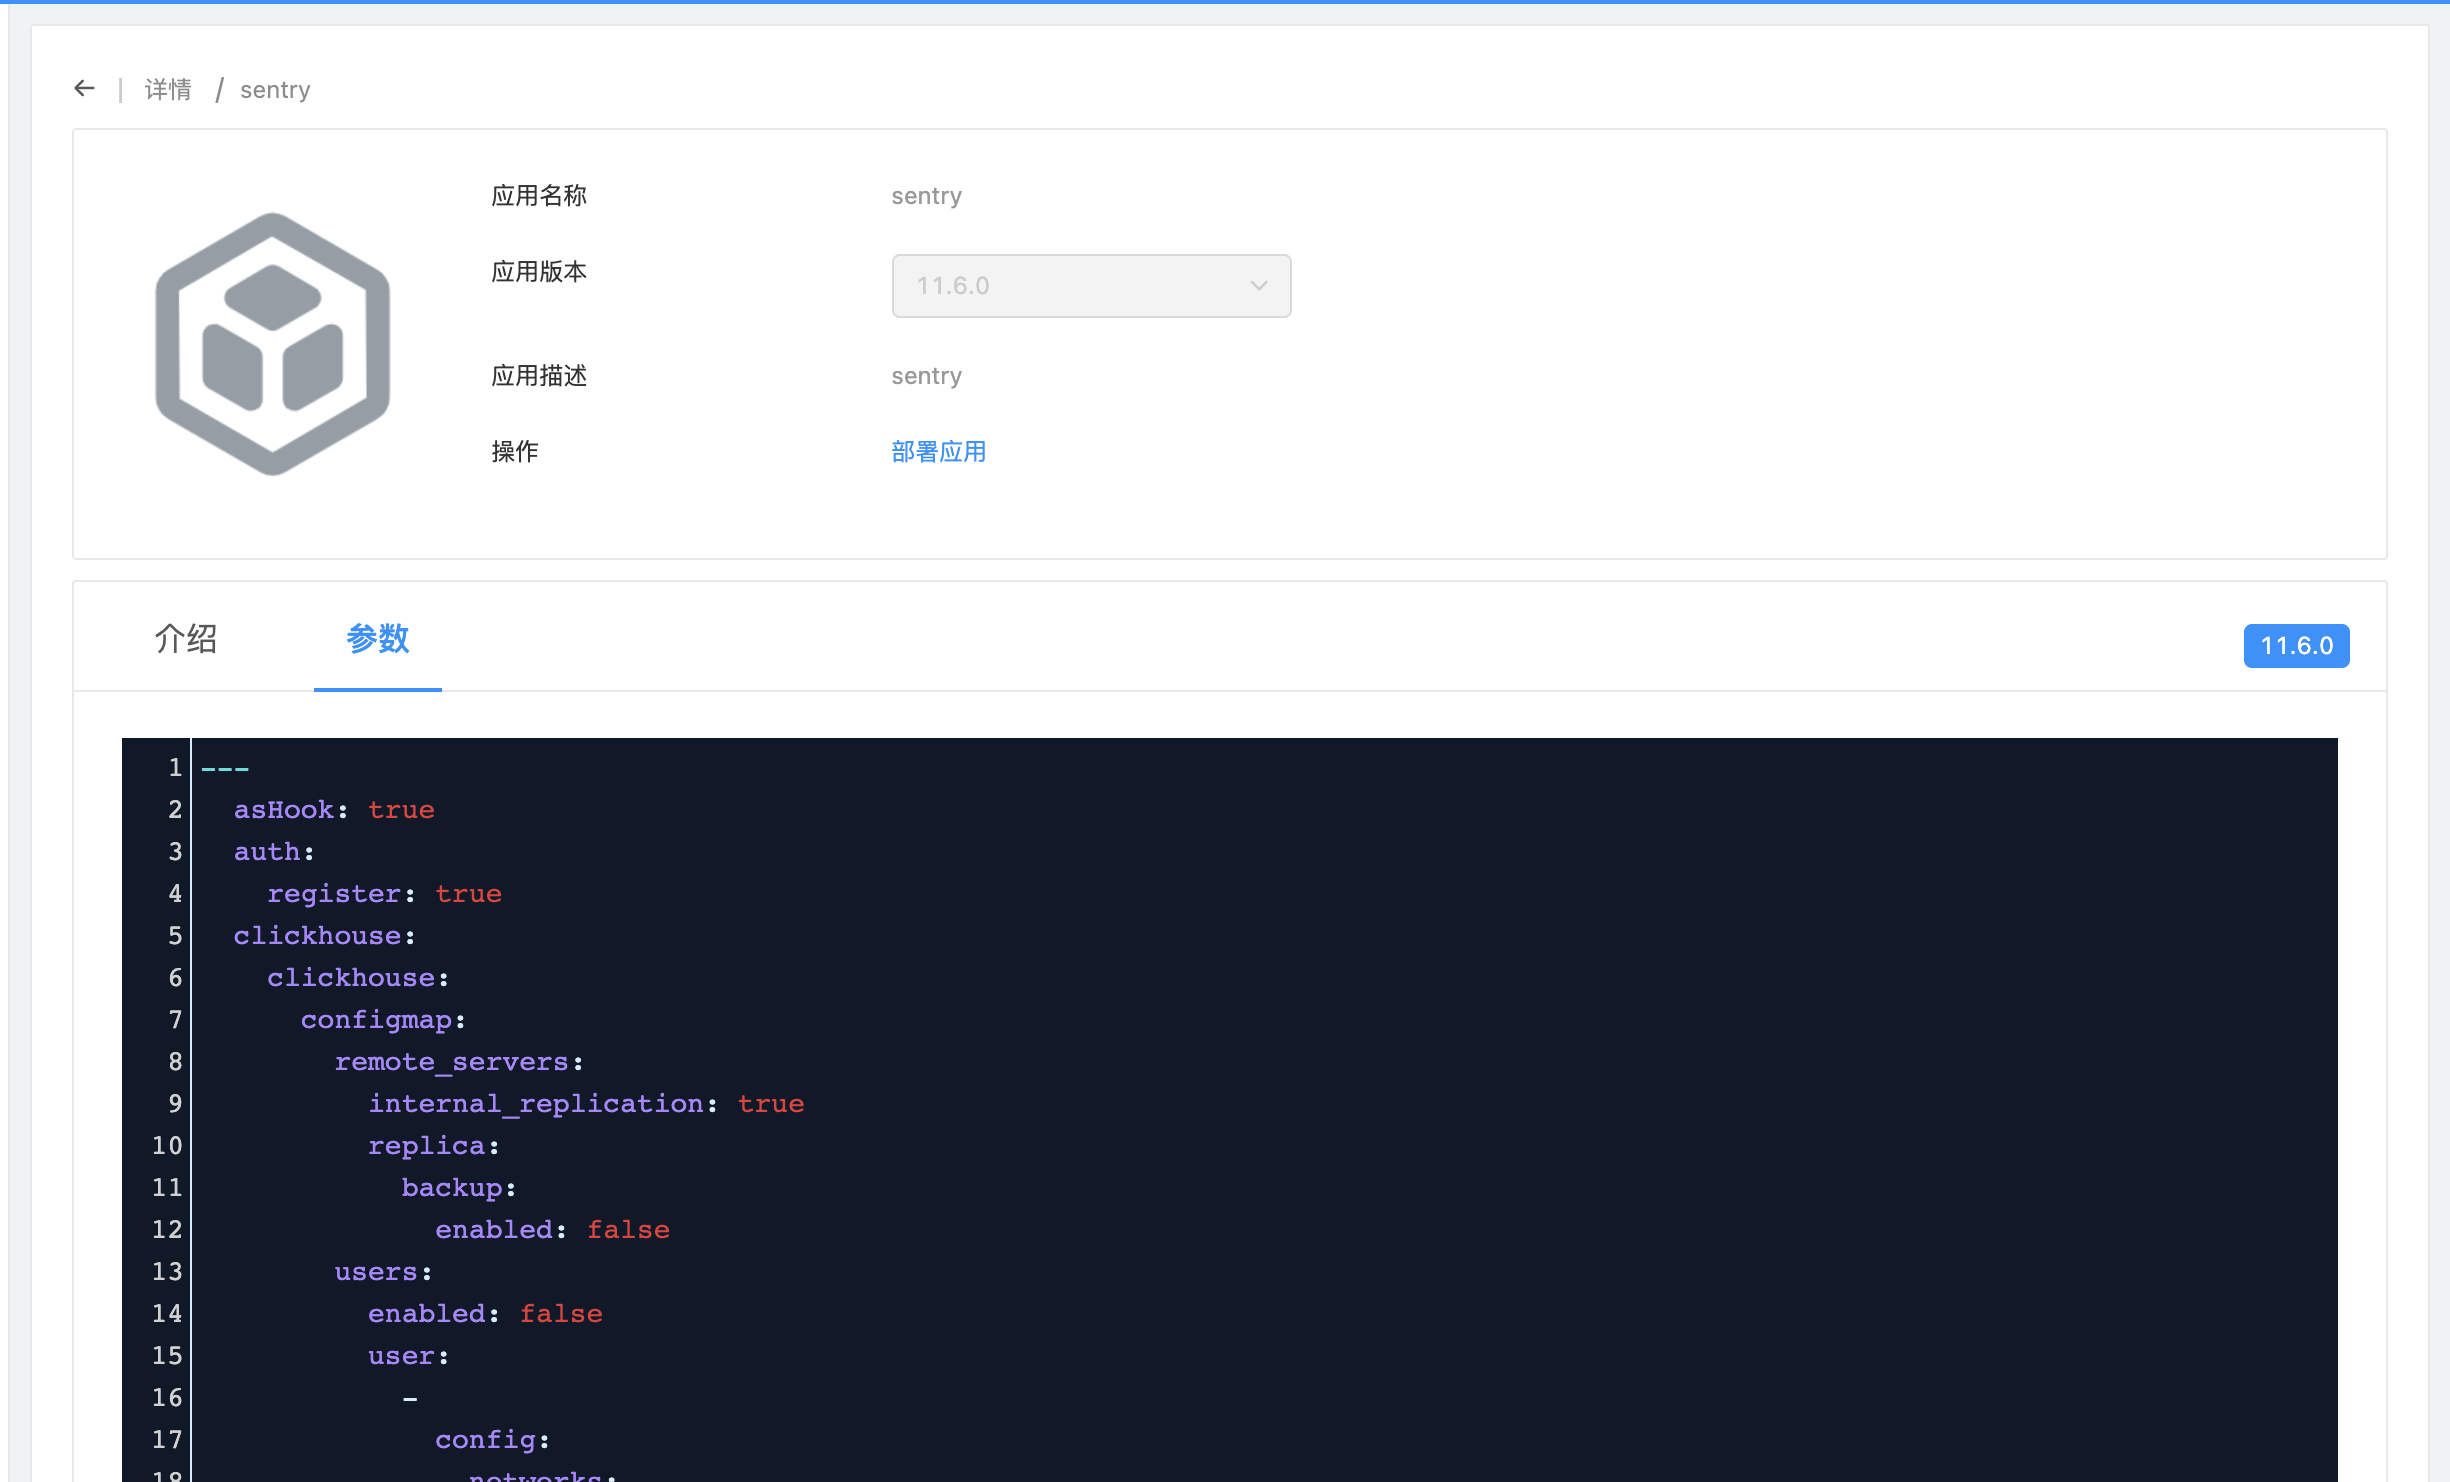Click the 应用版本 label
This screenshot has height=1482, width=2450.
[539, 272]
